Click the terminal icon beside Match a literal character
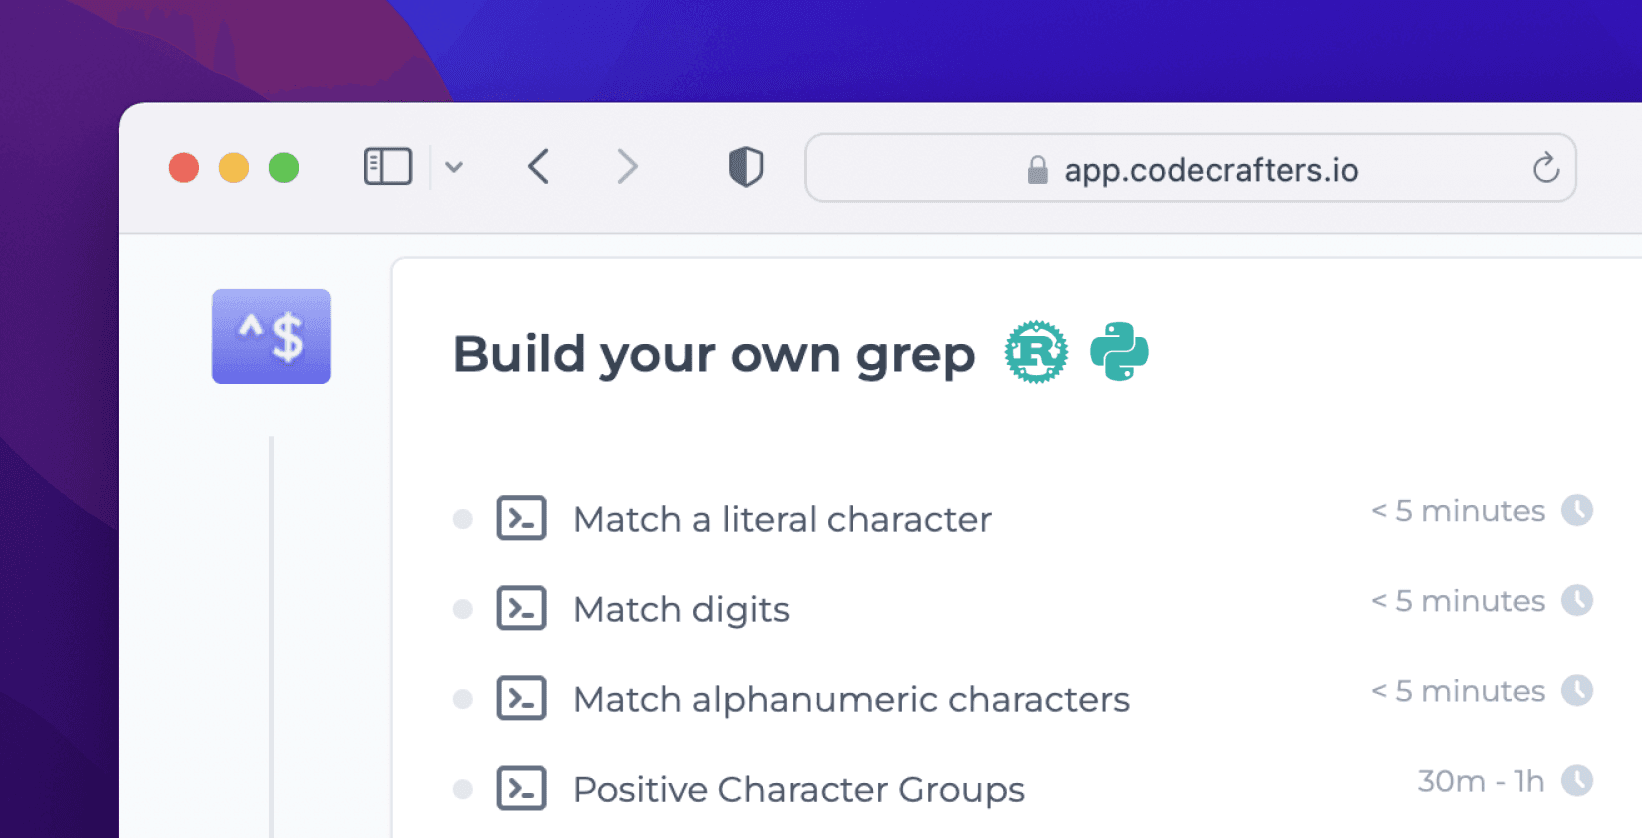Image resolution: width=1642 pixels, height=838 pixels. [521, 519]
